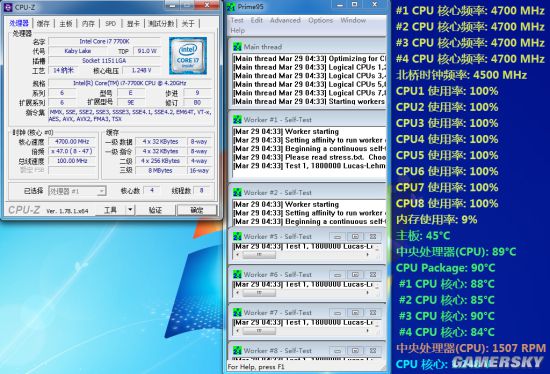Close the Worker #5 child window

click(x=373, y=237)
